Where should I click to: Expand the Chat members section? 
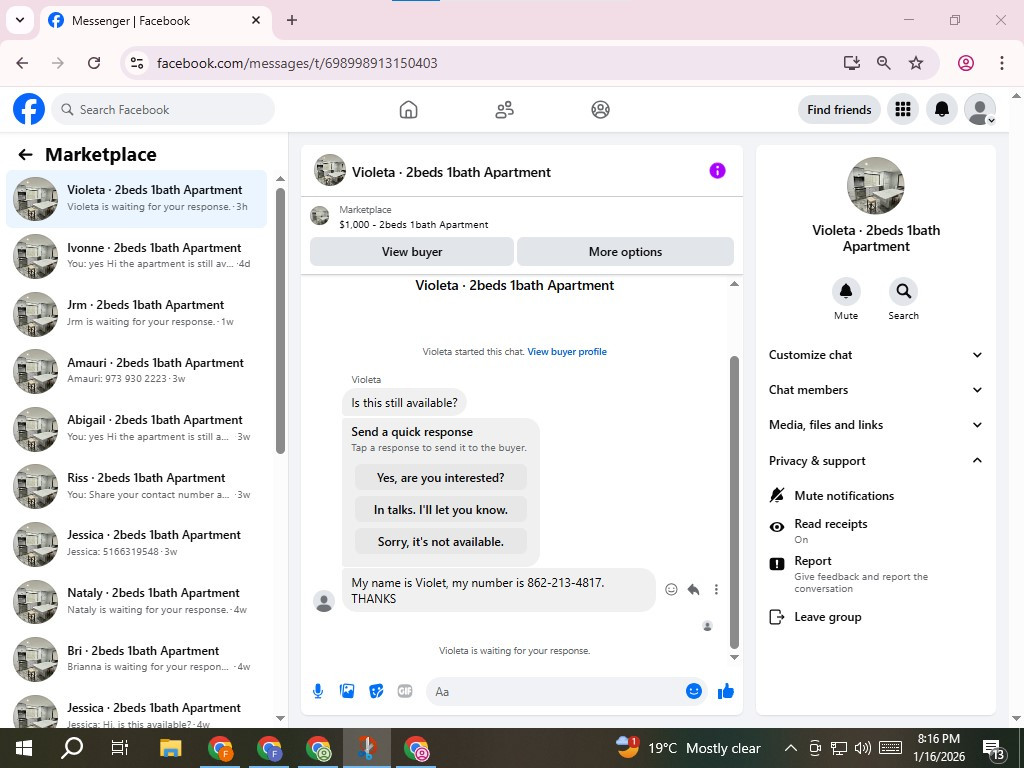click(876, 390)
